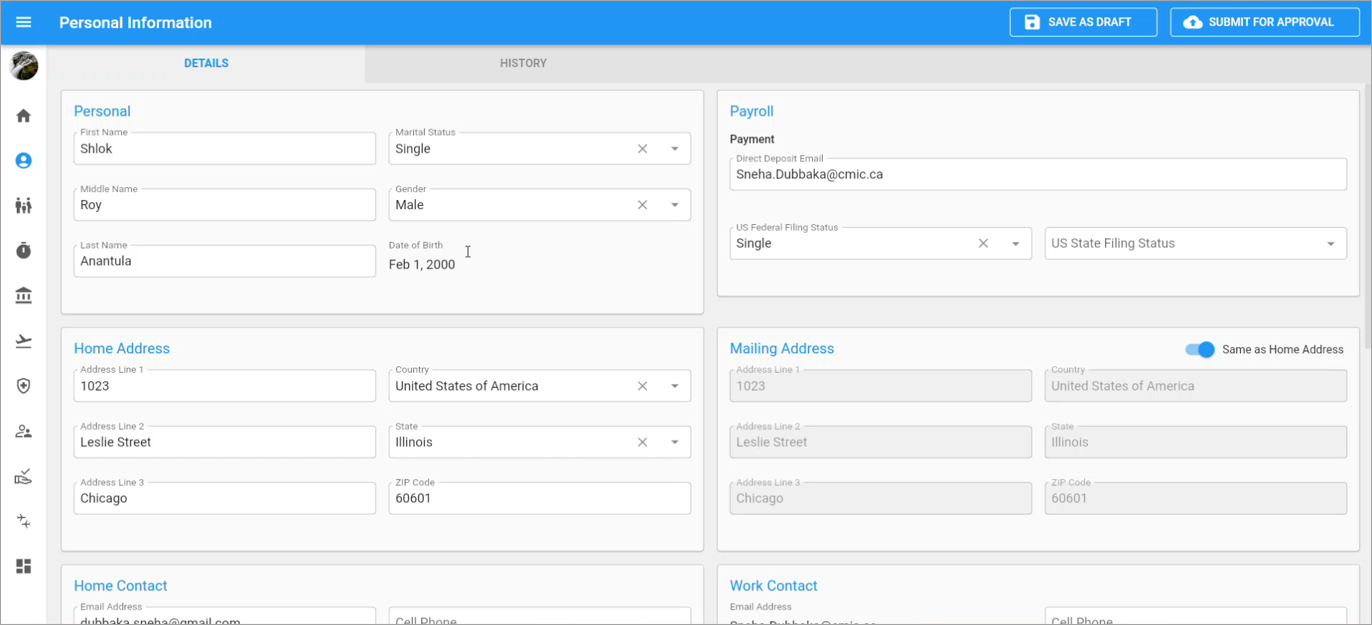Screen dimensions: 1372x625
Task: Click the Personal Information page title
Action: pyautogui.click(x=136, y=22)
